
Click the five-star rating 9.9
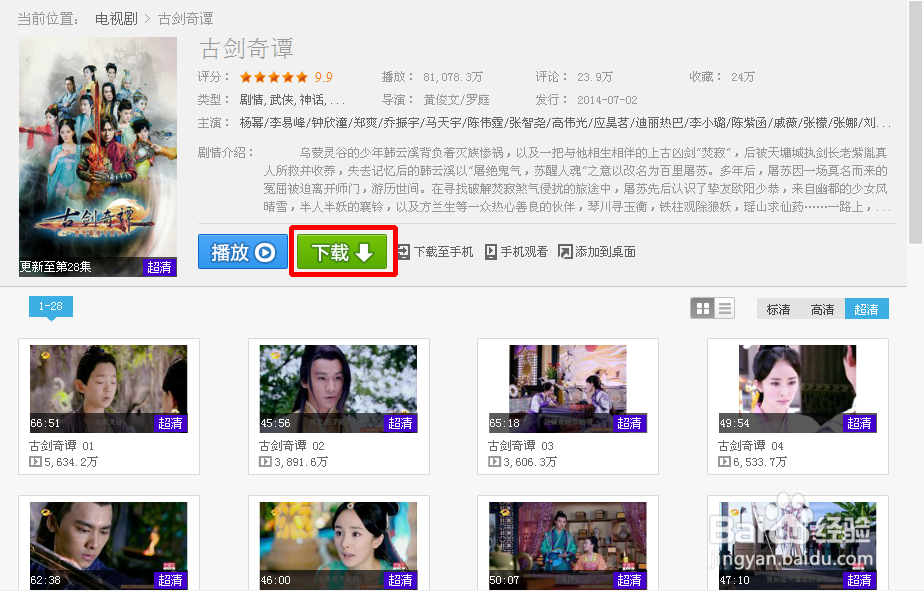[x=286, y=77]
